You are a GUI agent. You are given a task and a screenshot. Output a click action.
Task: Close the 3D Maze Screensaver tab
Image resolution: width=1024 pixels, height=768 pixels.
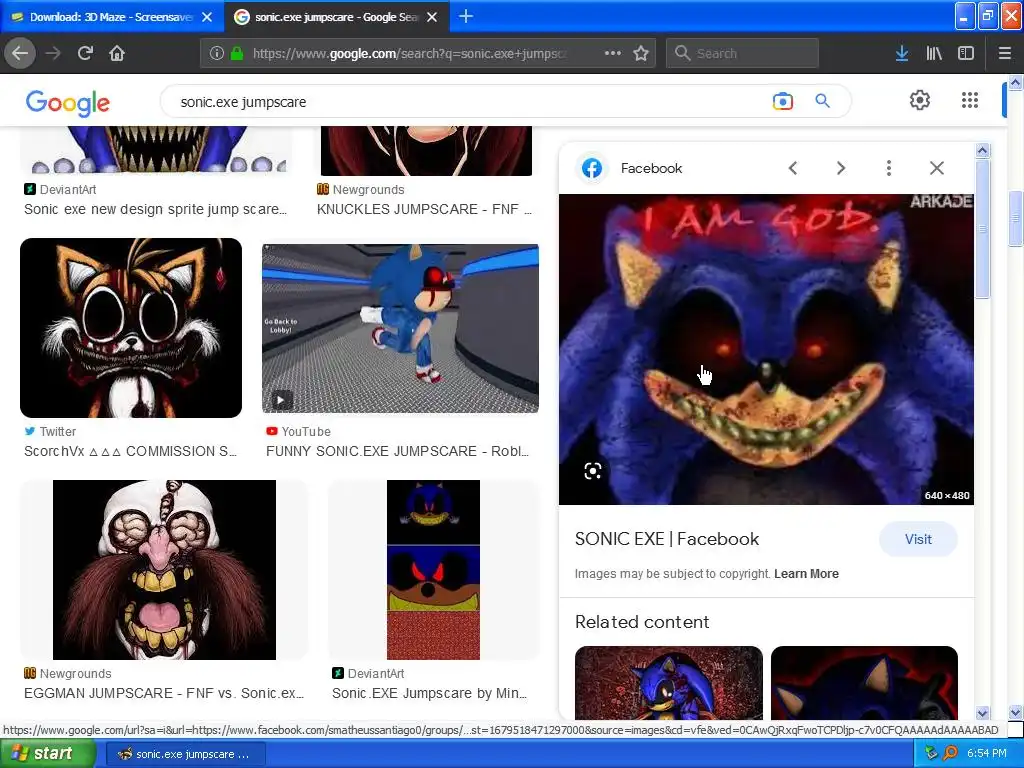click(x=207, y=17)
